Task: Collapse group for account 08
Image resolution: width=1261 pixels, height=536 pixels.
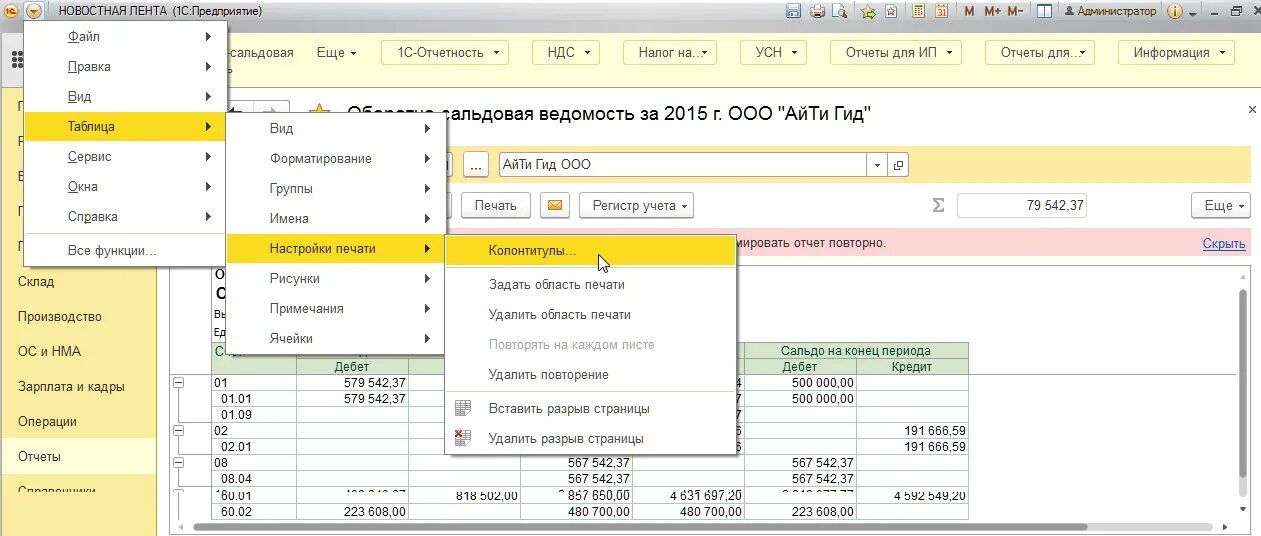Action: [179, 462]
